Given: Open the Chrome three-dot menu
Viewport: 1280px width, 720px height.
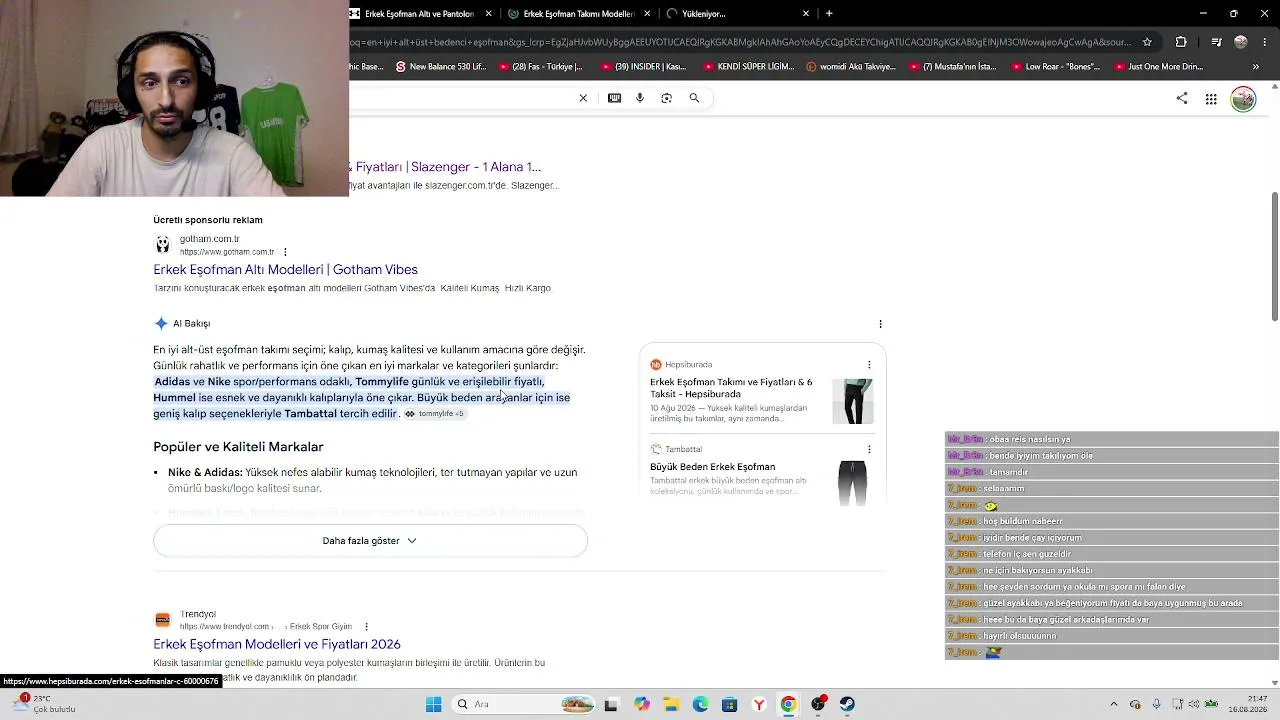Looking at the screenshot, I should [x=1265, y=42].
